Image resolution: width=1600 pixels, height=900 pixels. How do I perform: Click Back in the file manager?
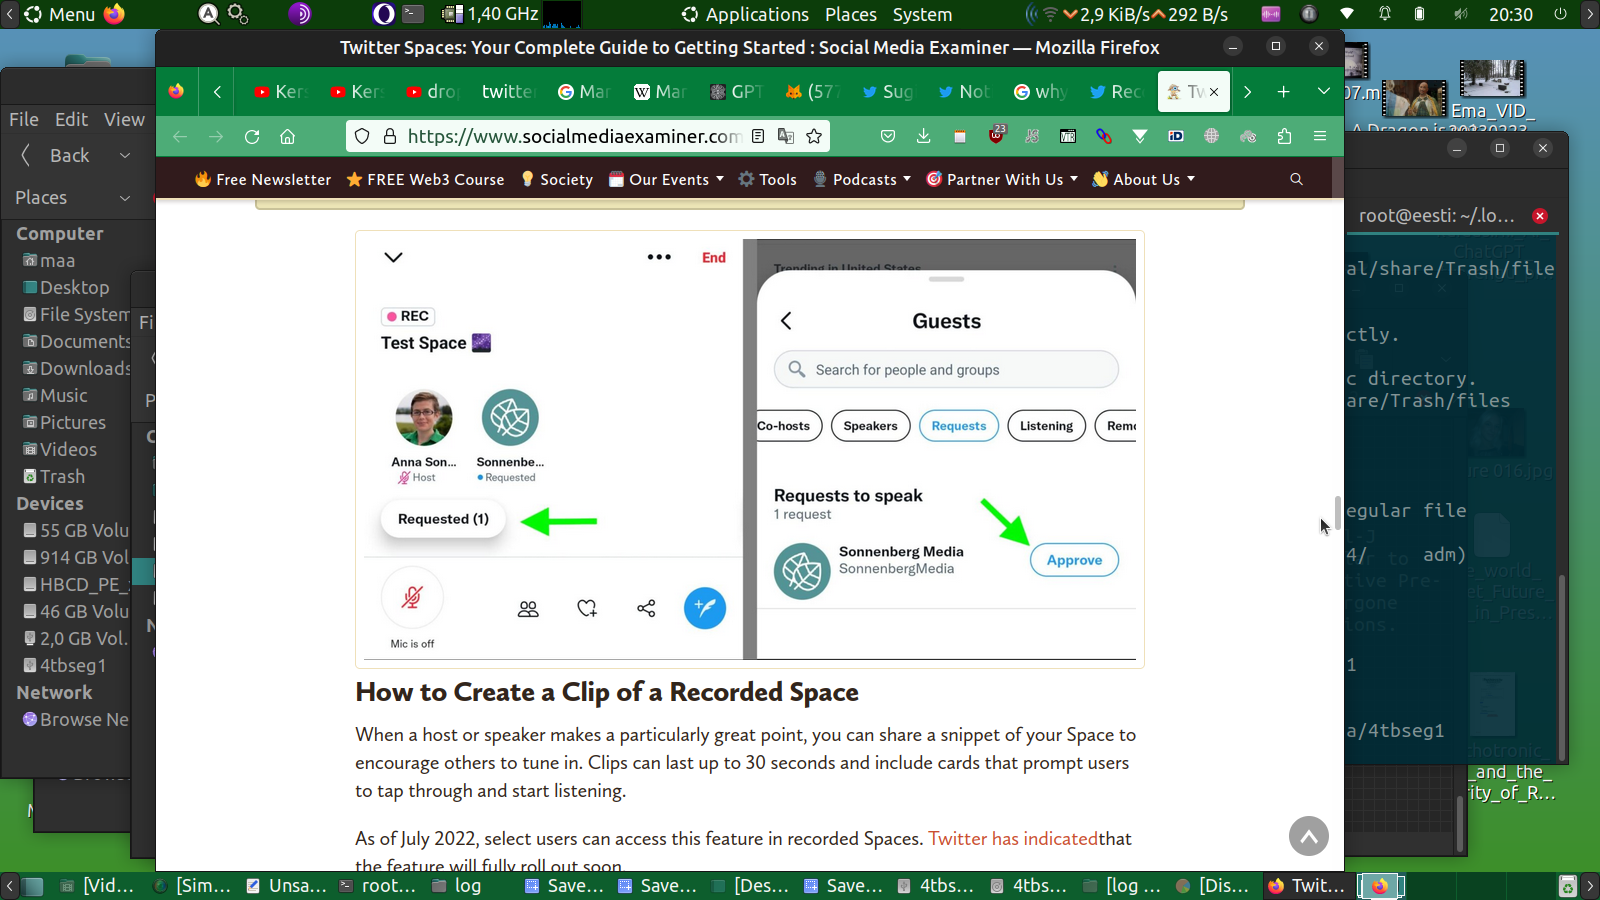click(x=57, y=155)
